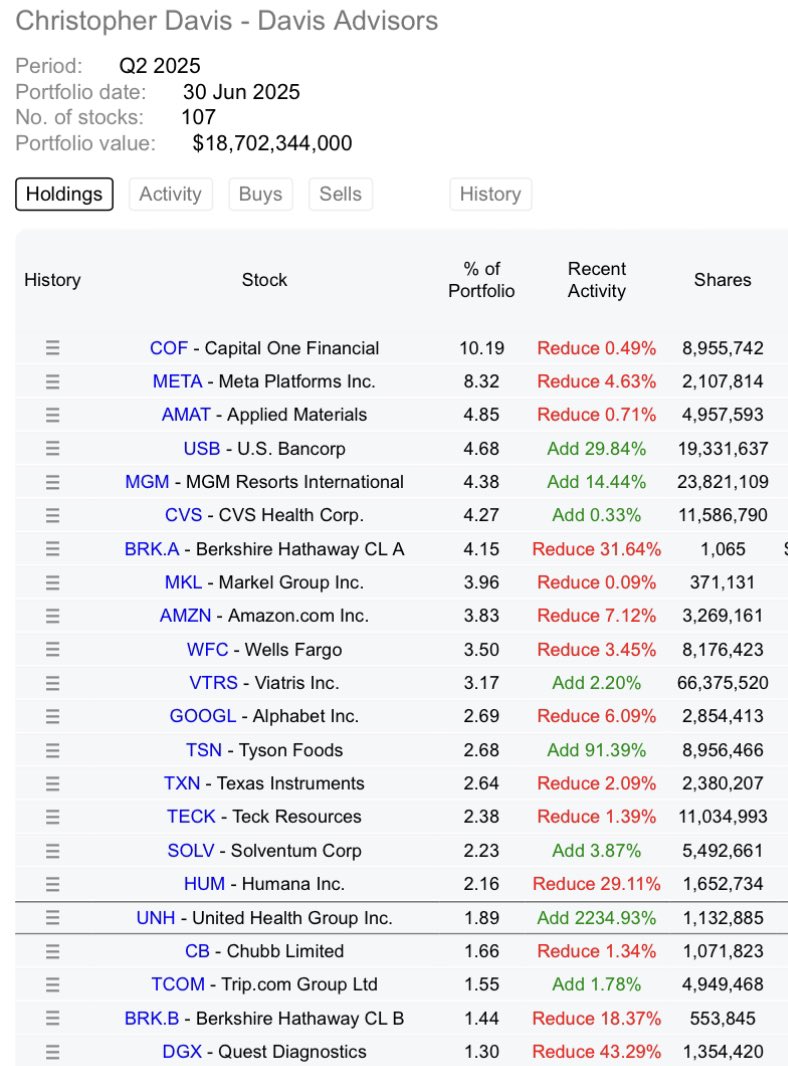Open history icon for U.S. Bancorp
788x1066 pixels.
[52, 448]
